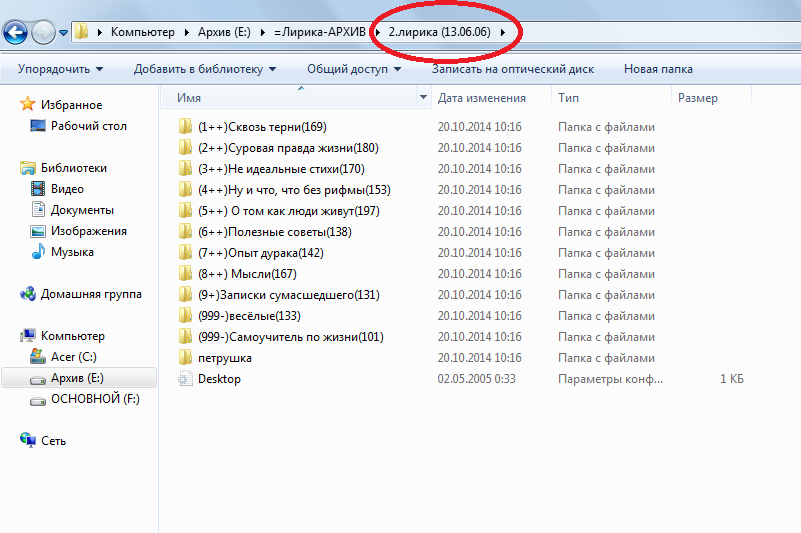Click the recent locations dropdown arrow

[64, 33]
